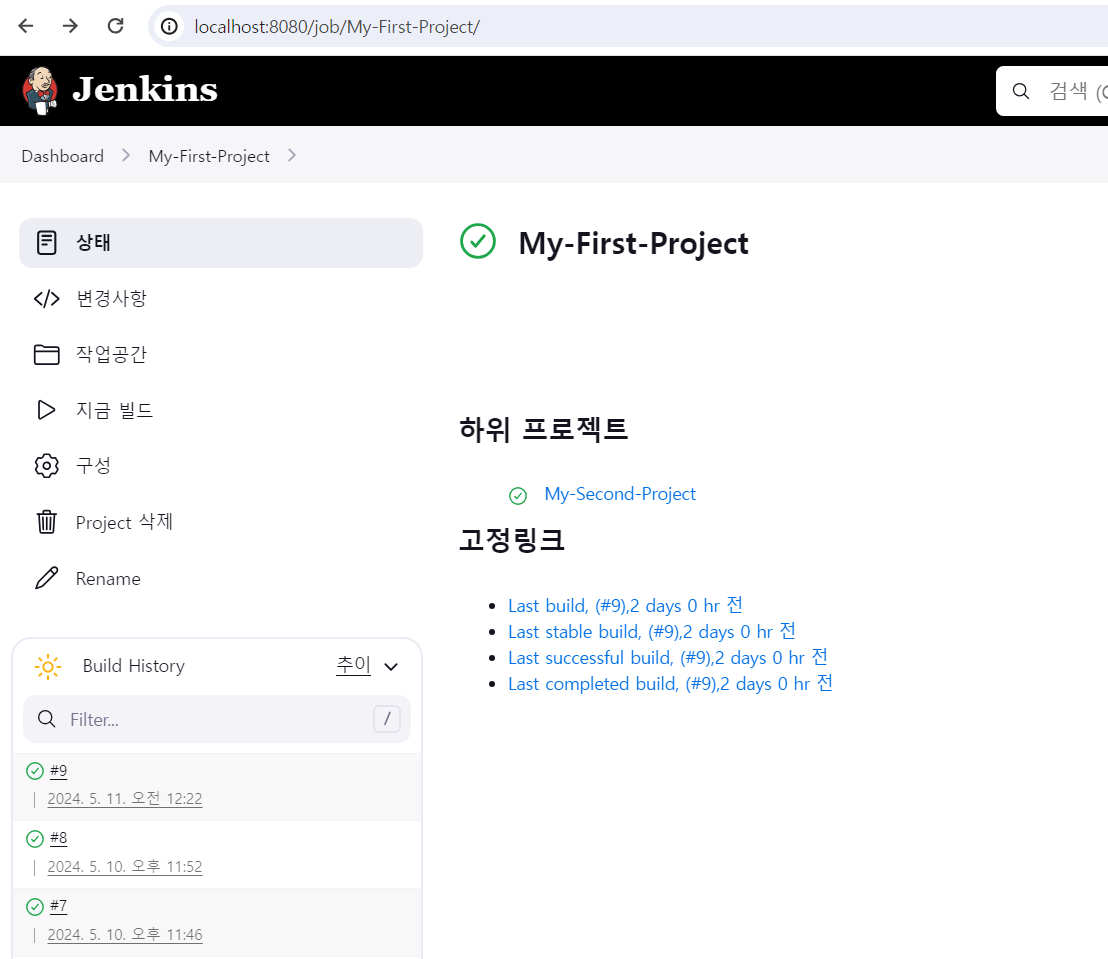
Task: Click the Jenkins 검색 search field
Action: [1052, 90]
